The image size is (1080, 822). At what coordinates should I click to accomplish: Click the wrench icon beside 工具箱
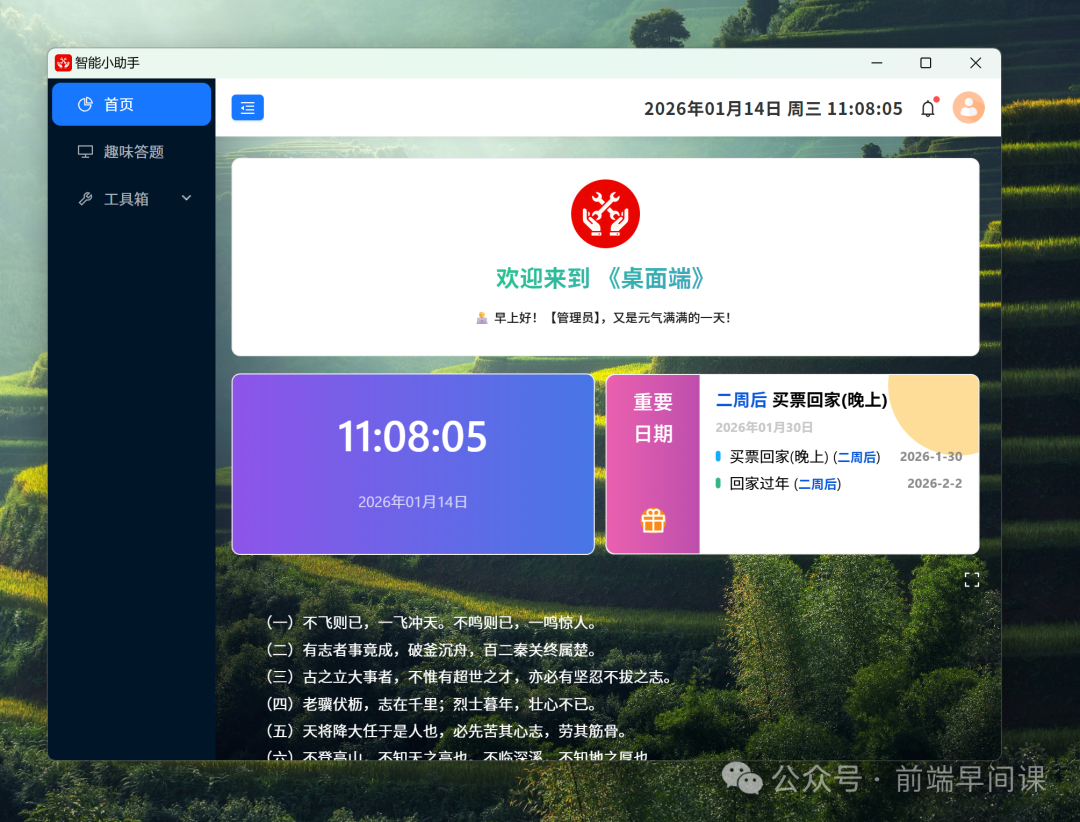(85, 199)
